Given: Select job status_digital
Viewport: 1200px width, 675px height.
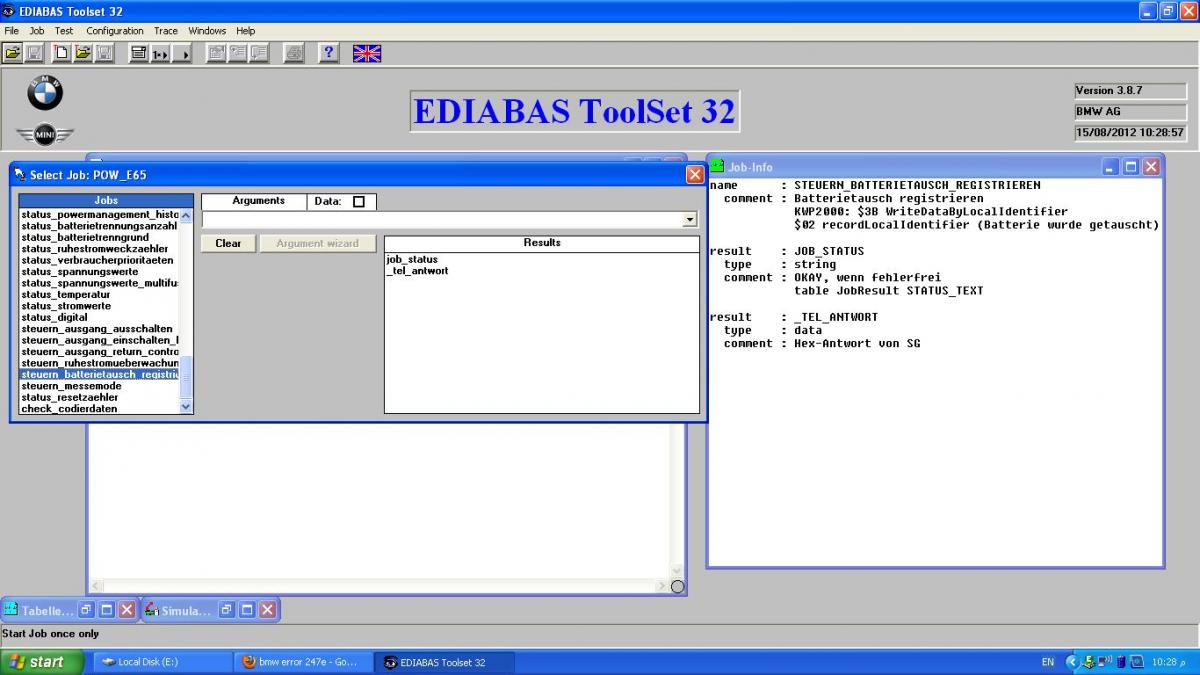Looking at the screenshot, I should [54, 317].
